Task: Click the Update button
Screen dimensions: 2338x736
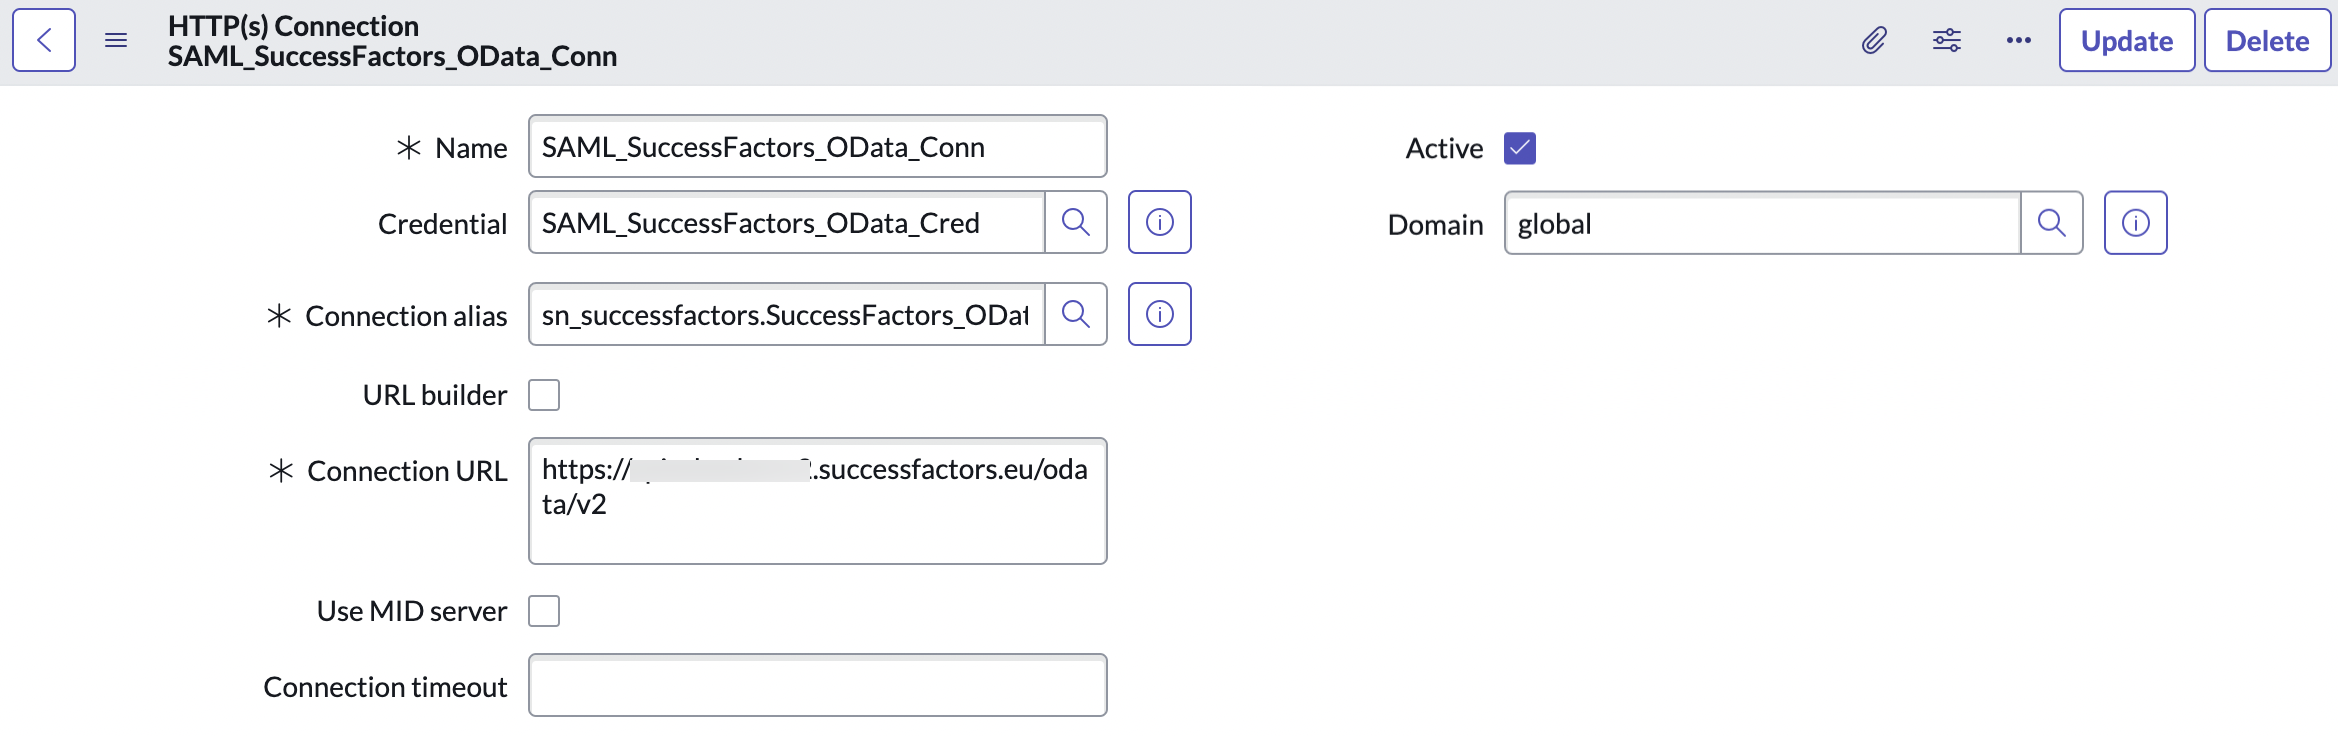Action: point(2127,40)
